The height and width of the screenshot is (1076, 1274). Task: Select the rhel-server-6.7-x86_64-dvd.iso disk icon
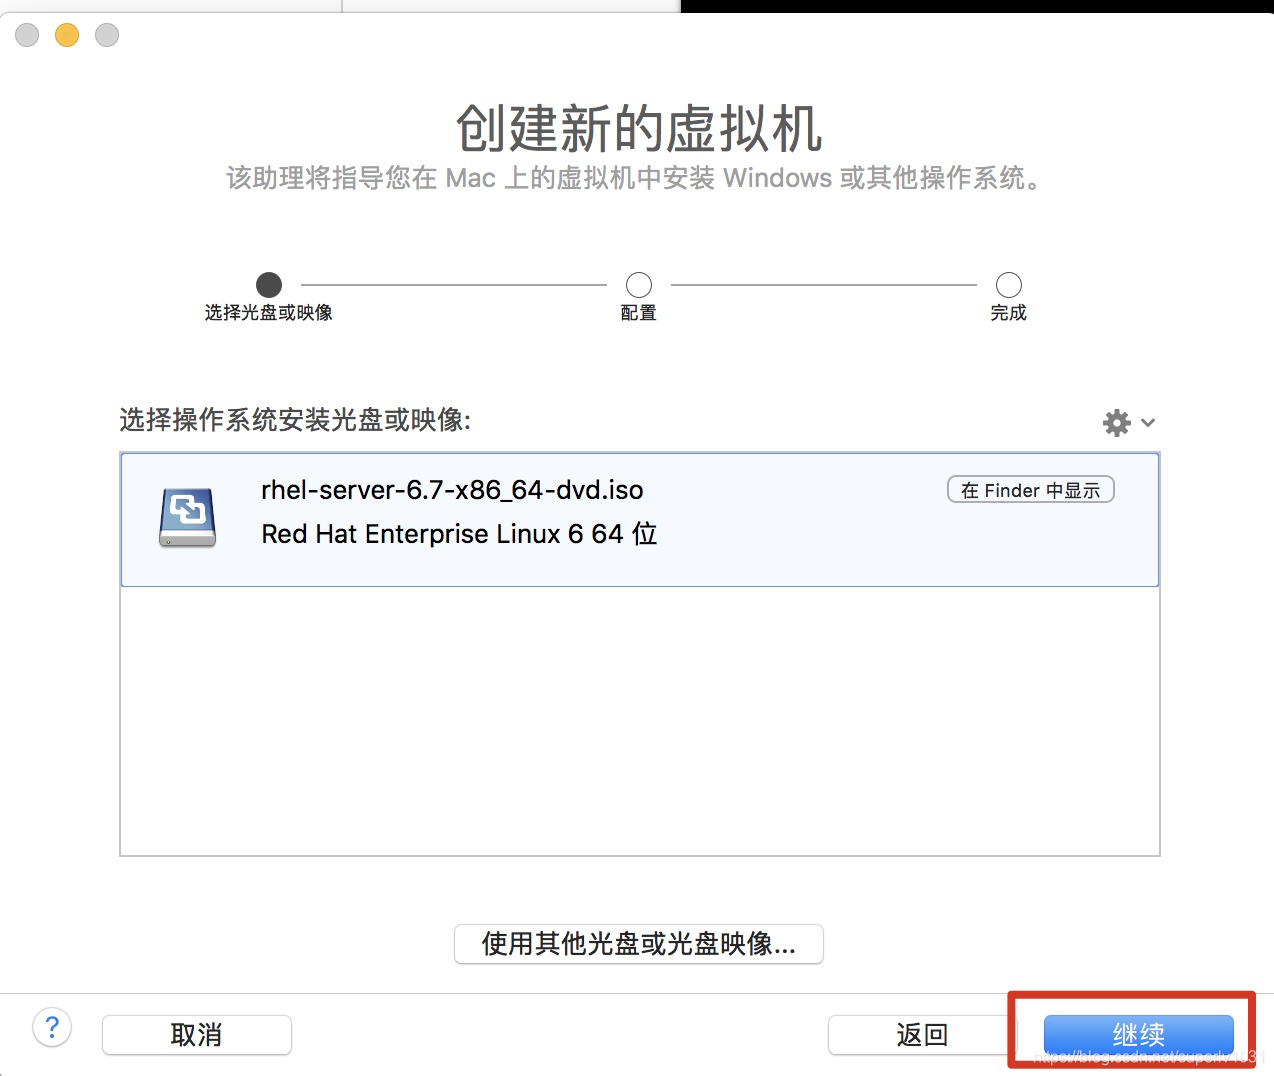pyautogui.click(x=187, y=517)
